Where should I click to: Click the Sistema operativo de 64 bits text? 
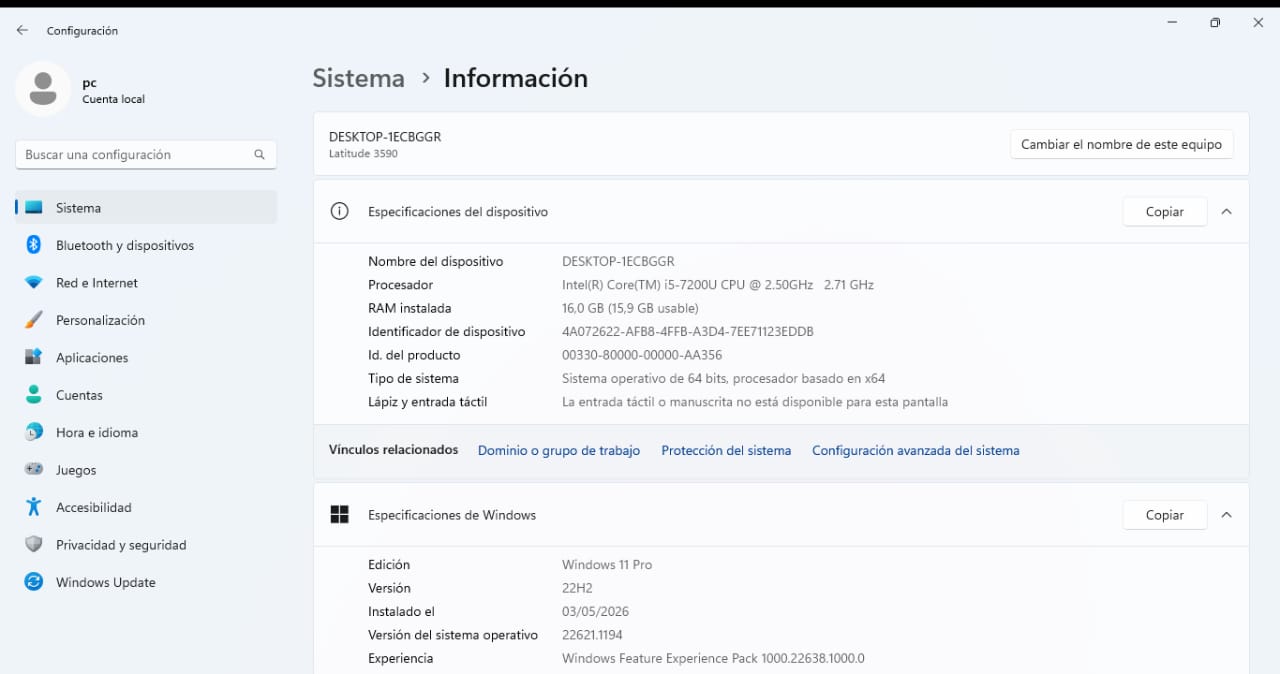point(723,379)
